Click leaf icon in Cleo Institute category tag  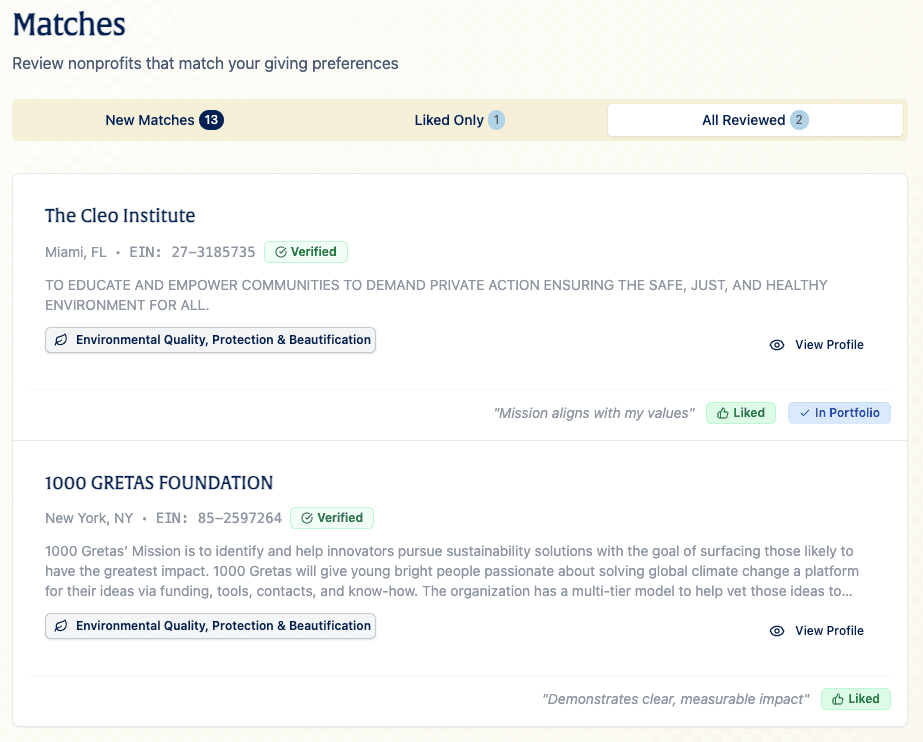click(61, 340)
